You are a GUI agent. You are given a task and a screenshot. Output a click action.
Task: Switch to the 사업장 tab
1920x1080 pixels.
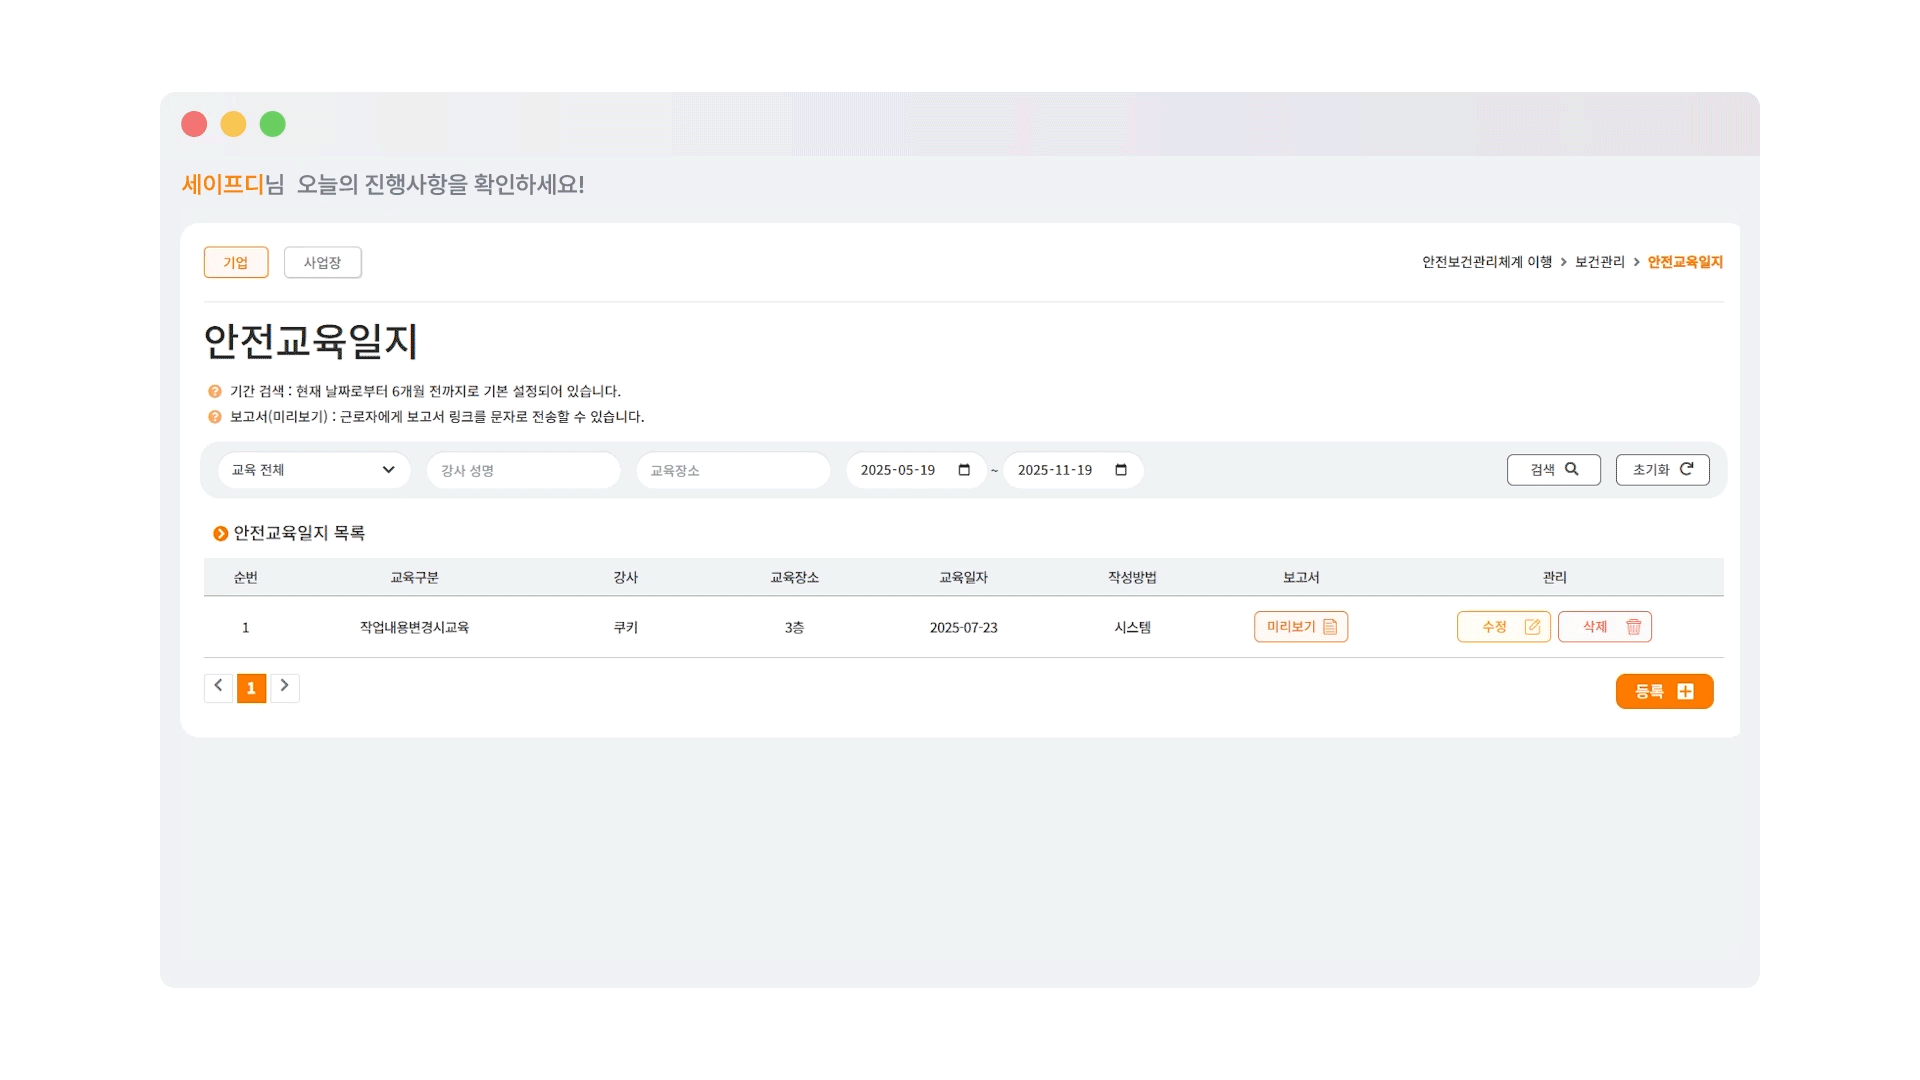tap(322, 262)
